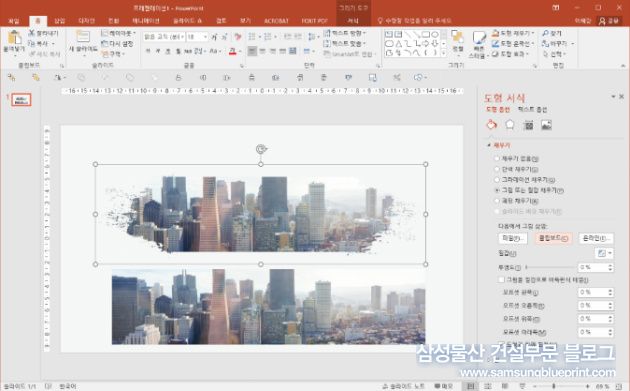Select Pattern fill (패턴 채우기) radio button
This screenshot has width=630, height=391.
[x=497, y=201]
